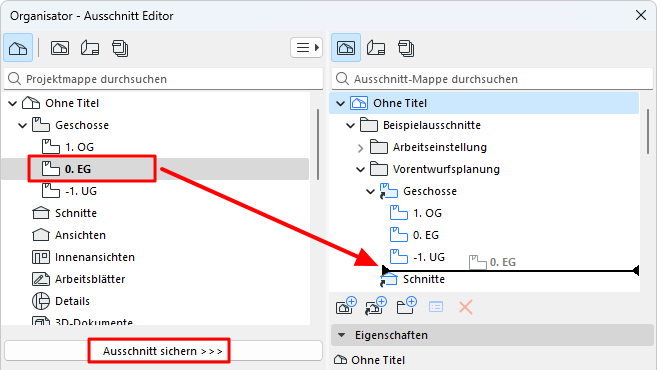Switch left pane to View Map icon
Viewport: 657px width, 370px height.
60,48
